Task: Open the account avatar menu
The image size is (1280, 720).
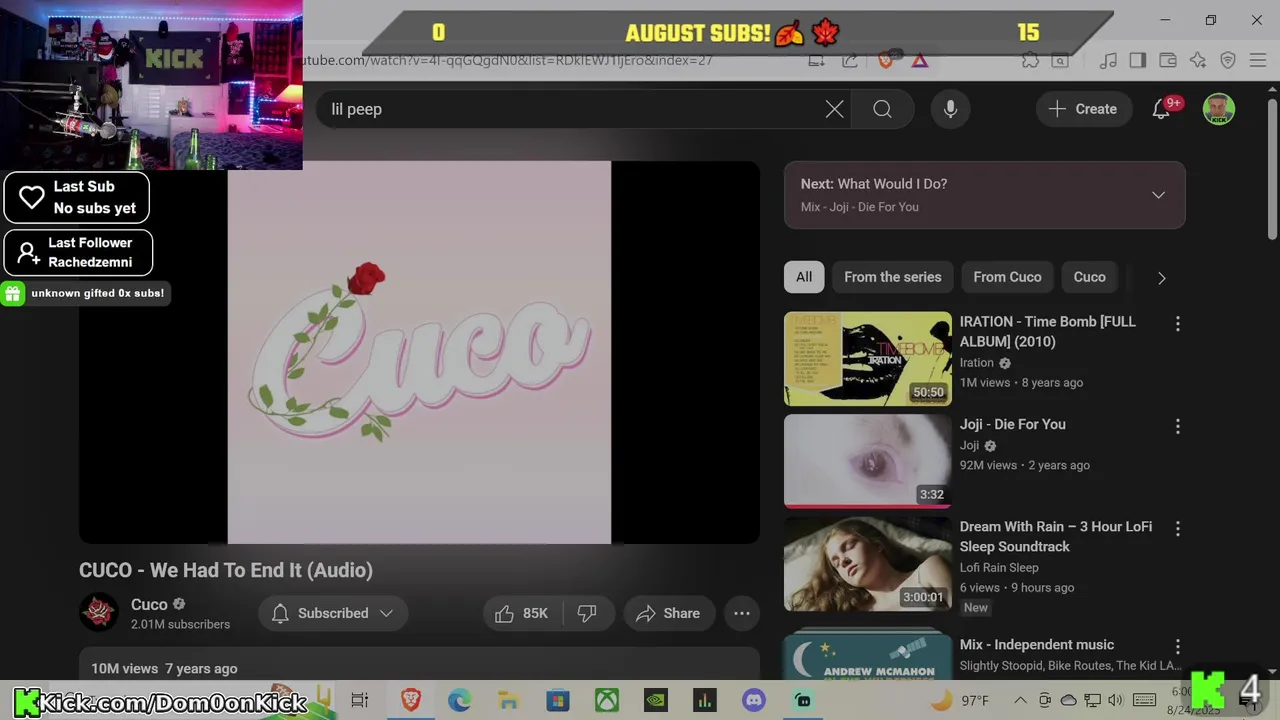Action: pos(1218,109)
